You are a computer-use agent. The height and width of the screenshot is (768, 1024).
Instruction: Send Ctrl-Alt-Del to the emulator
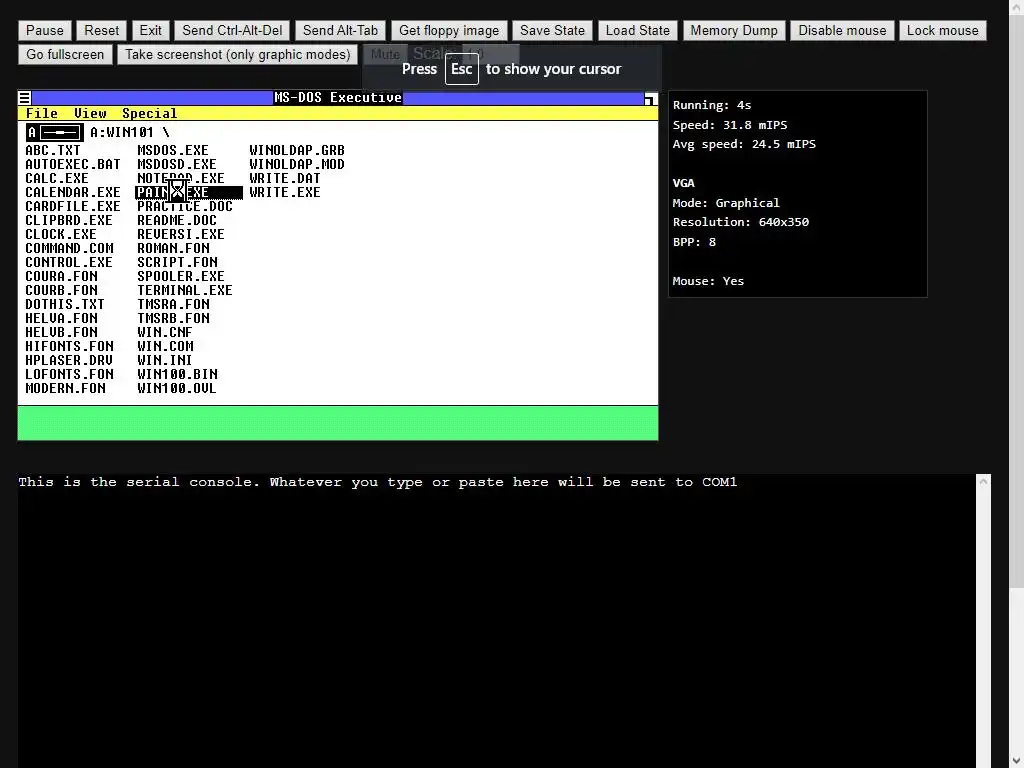232,31
